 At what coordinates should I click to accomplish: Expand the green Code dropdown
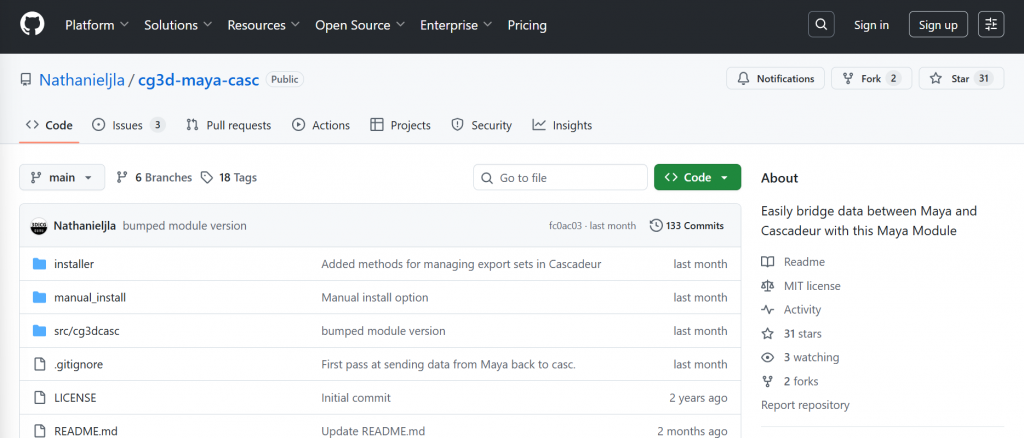(697, 178)
